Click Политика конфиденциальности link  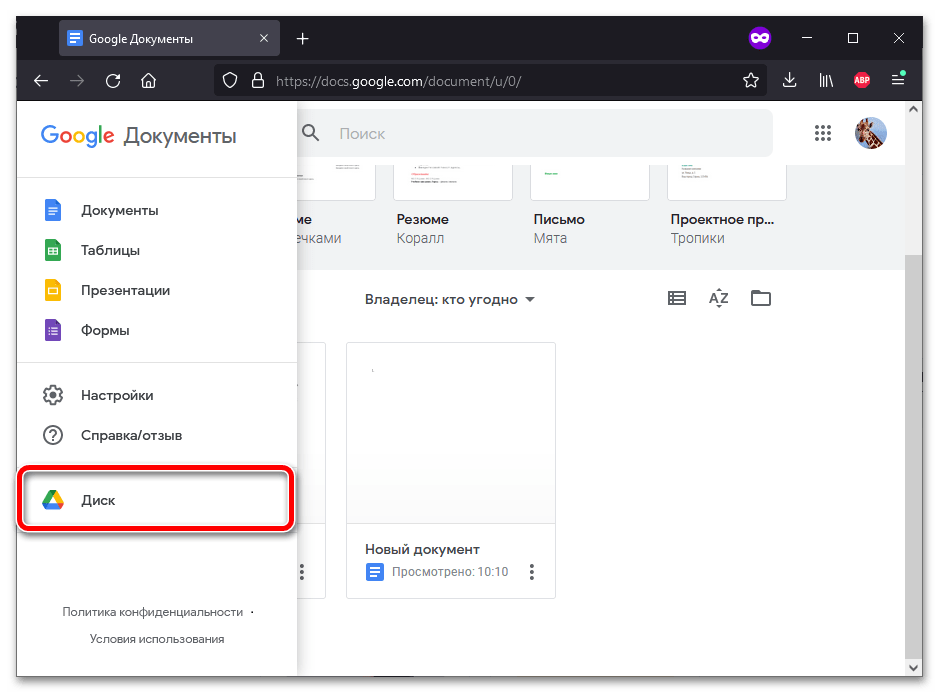point(153,611)
